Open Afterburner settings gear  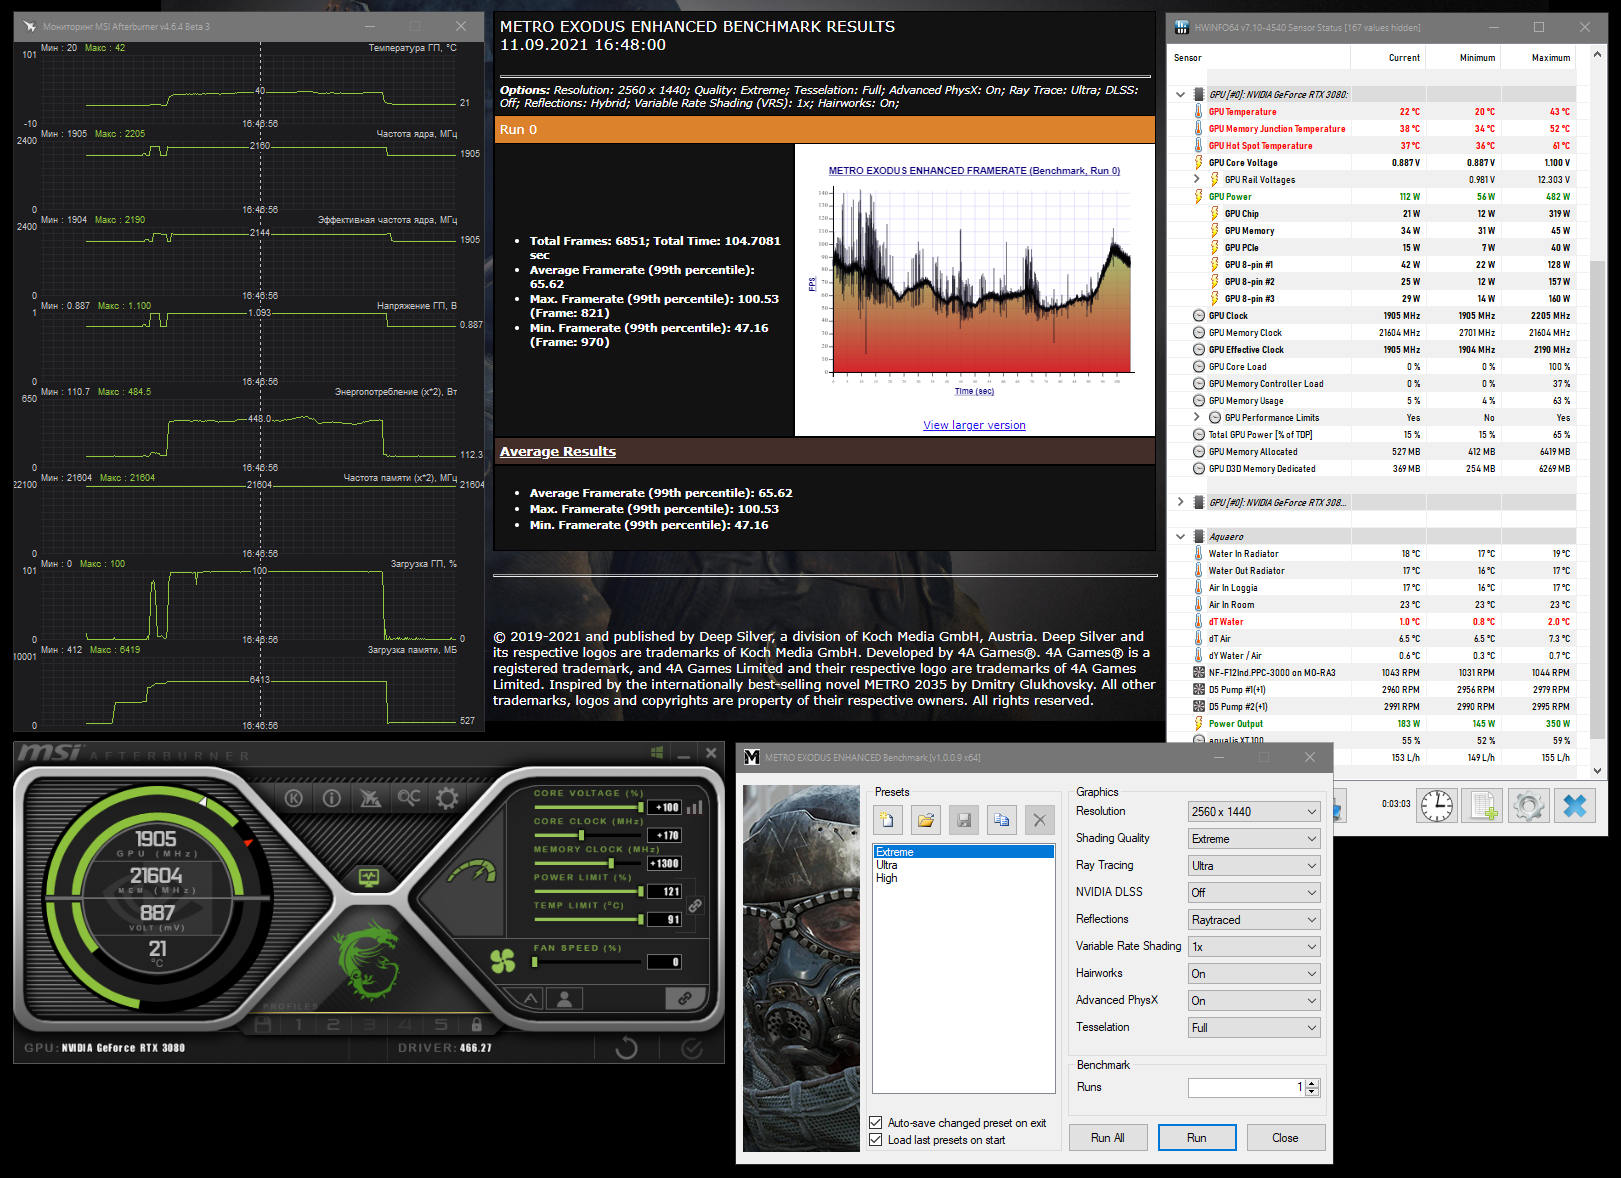[x=447, y=798]
